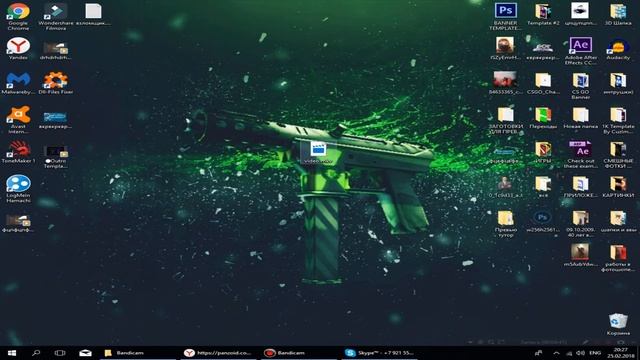Change the ENG input language
Viewport: 640px width, 360px height.
tap(595, 353)
